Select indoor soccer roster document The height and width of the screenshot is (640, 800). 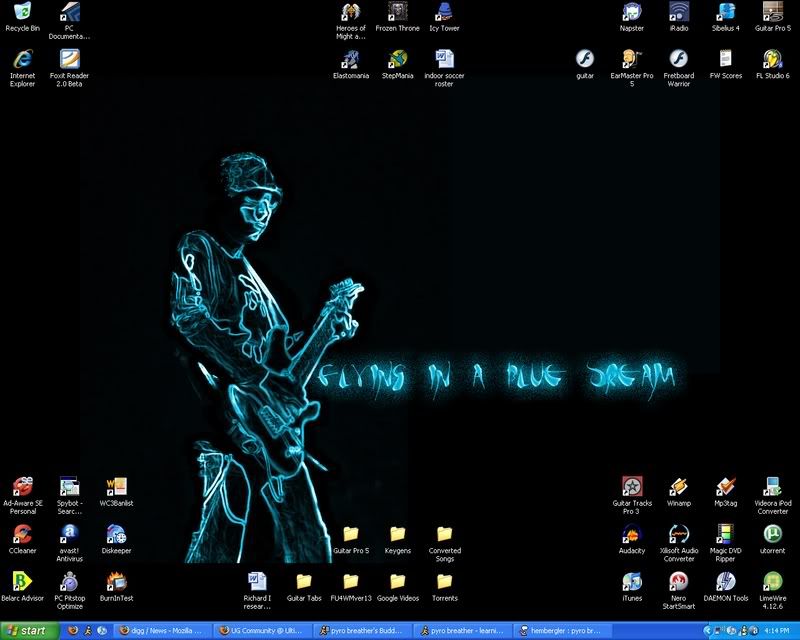(444, 59)
